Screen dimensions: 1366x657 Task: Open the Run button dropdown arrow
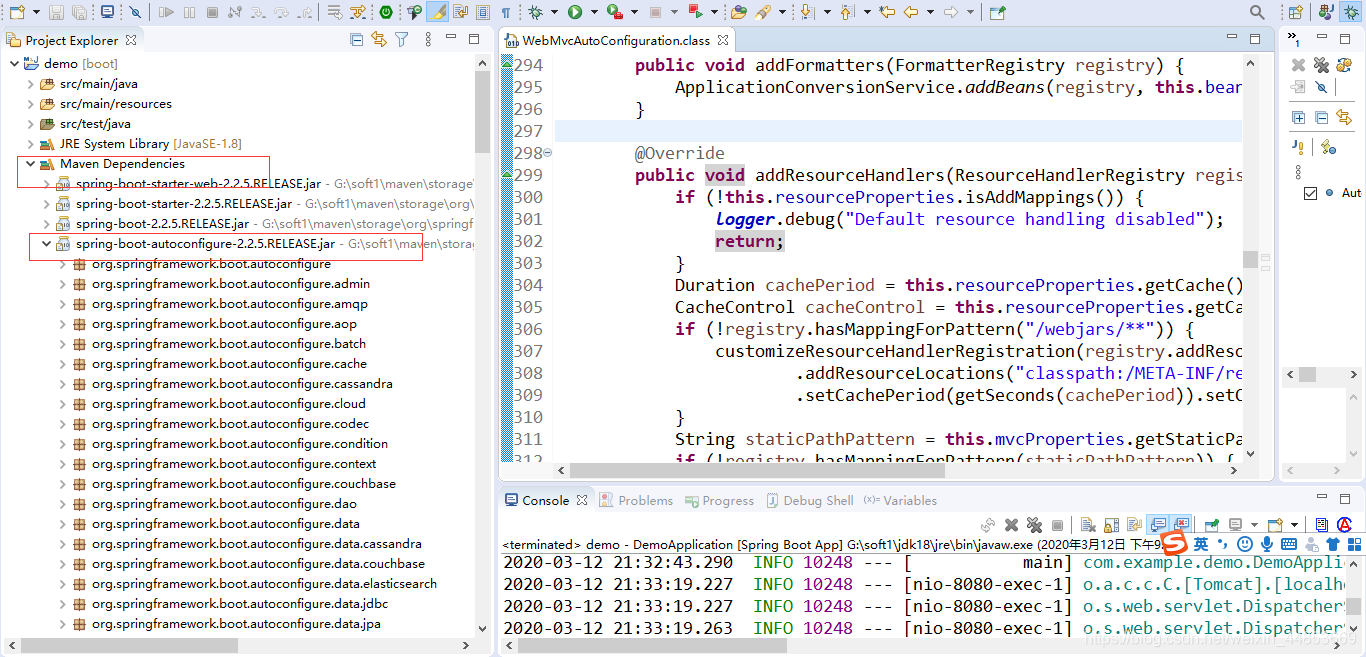(x=593, y=12)
